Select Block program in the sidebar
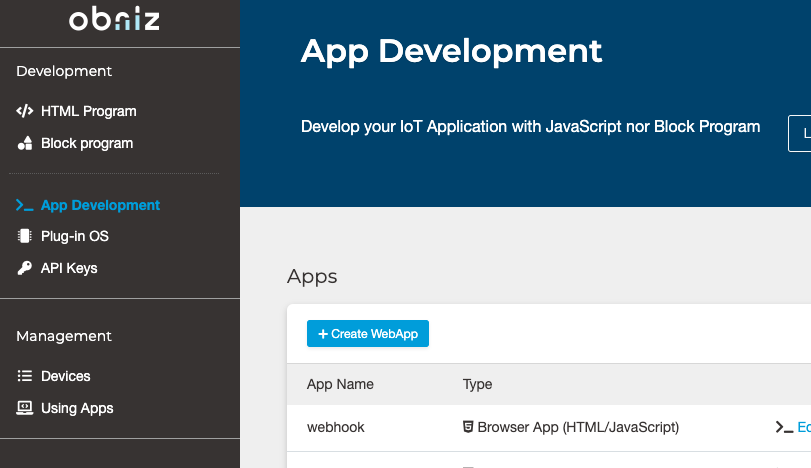Image resolution: width=811 pixels, height=468 pixels. click(x=86, y=143)
